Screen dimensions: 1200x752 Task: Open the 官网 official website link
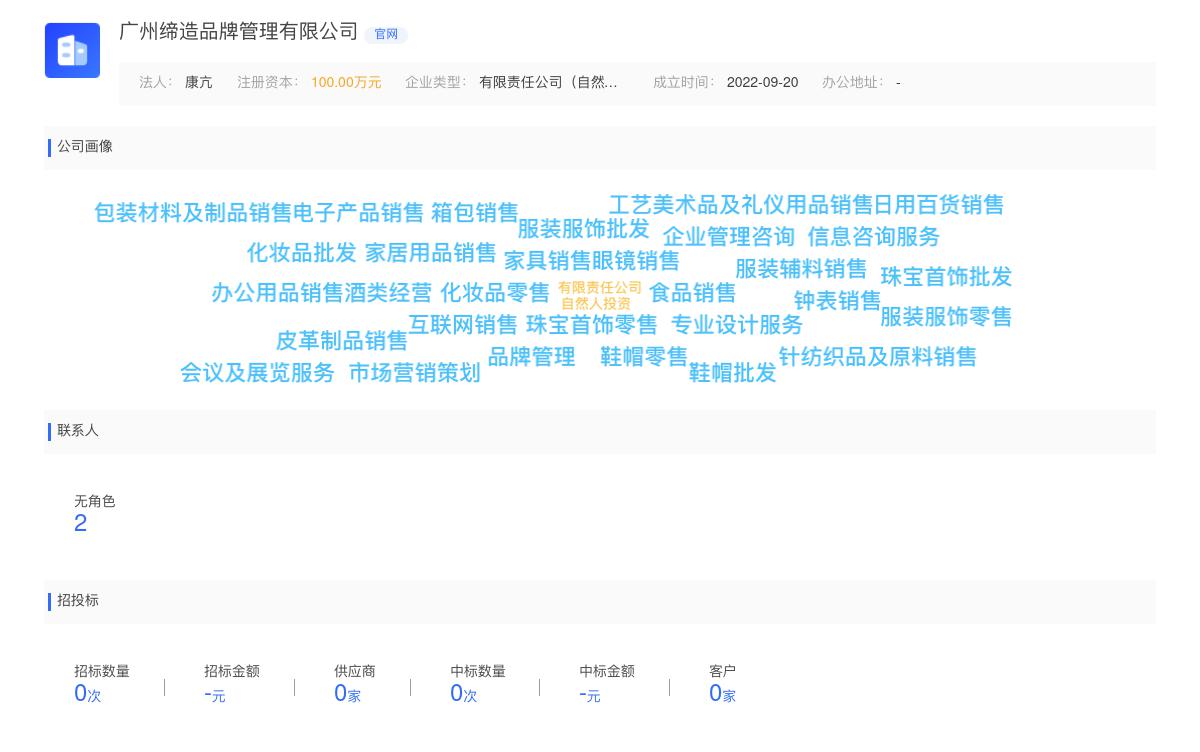tap(386, 34)
